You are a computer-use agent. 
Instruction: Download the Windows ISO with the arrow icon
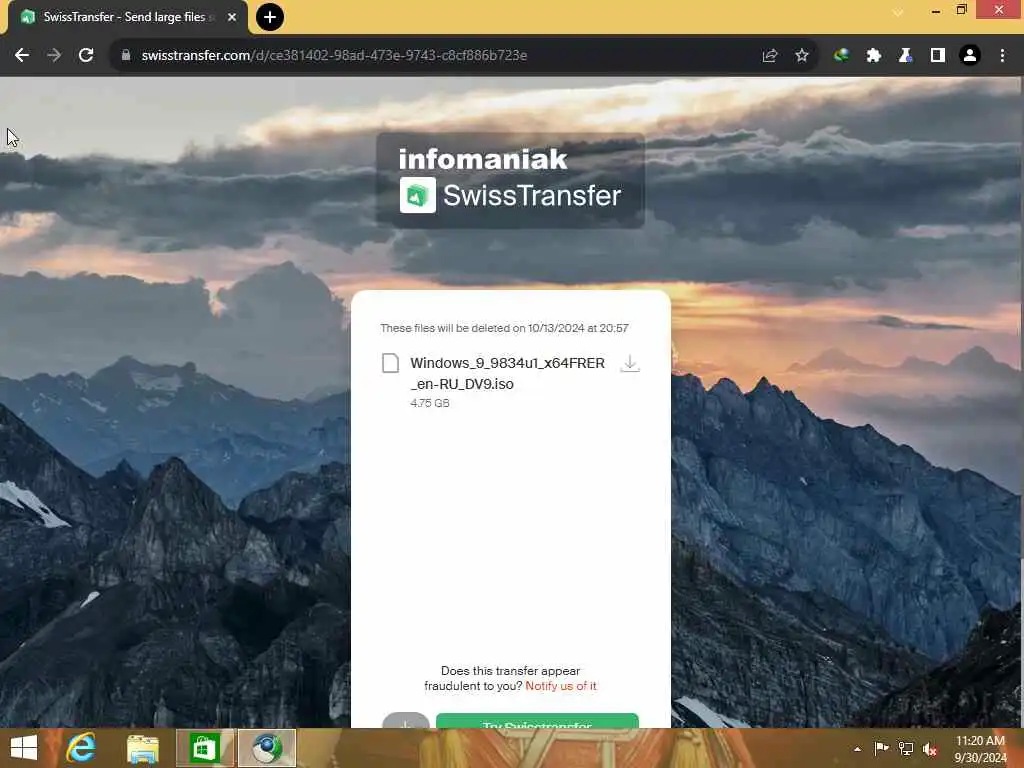coord(630,364)
